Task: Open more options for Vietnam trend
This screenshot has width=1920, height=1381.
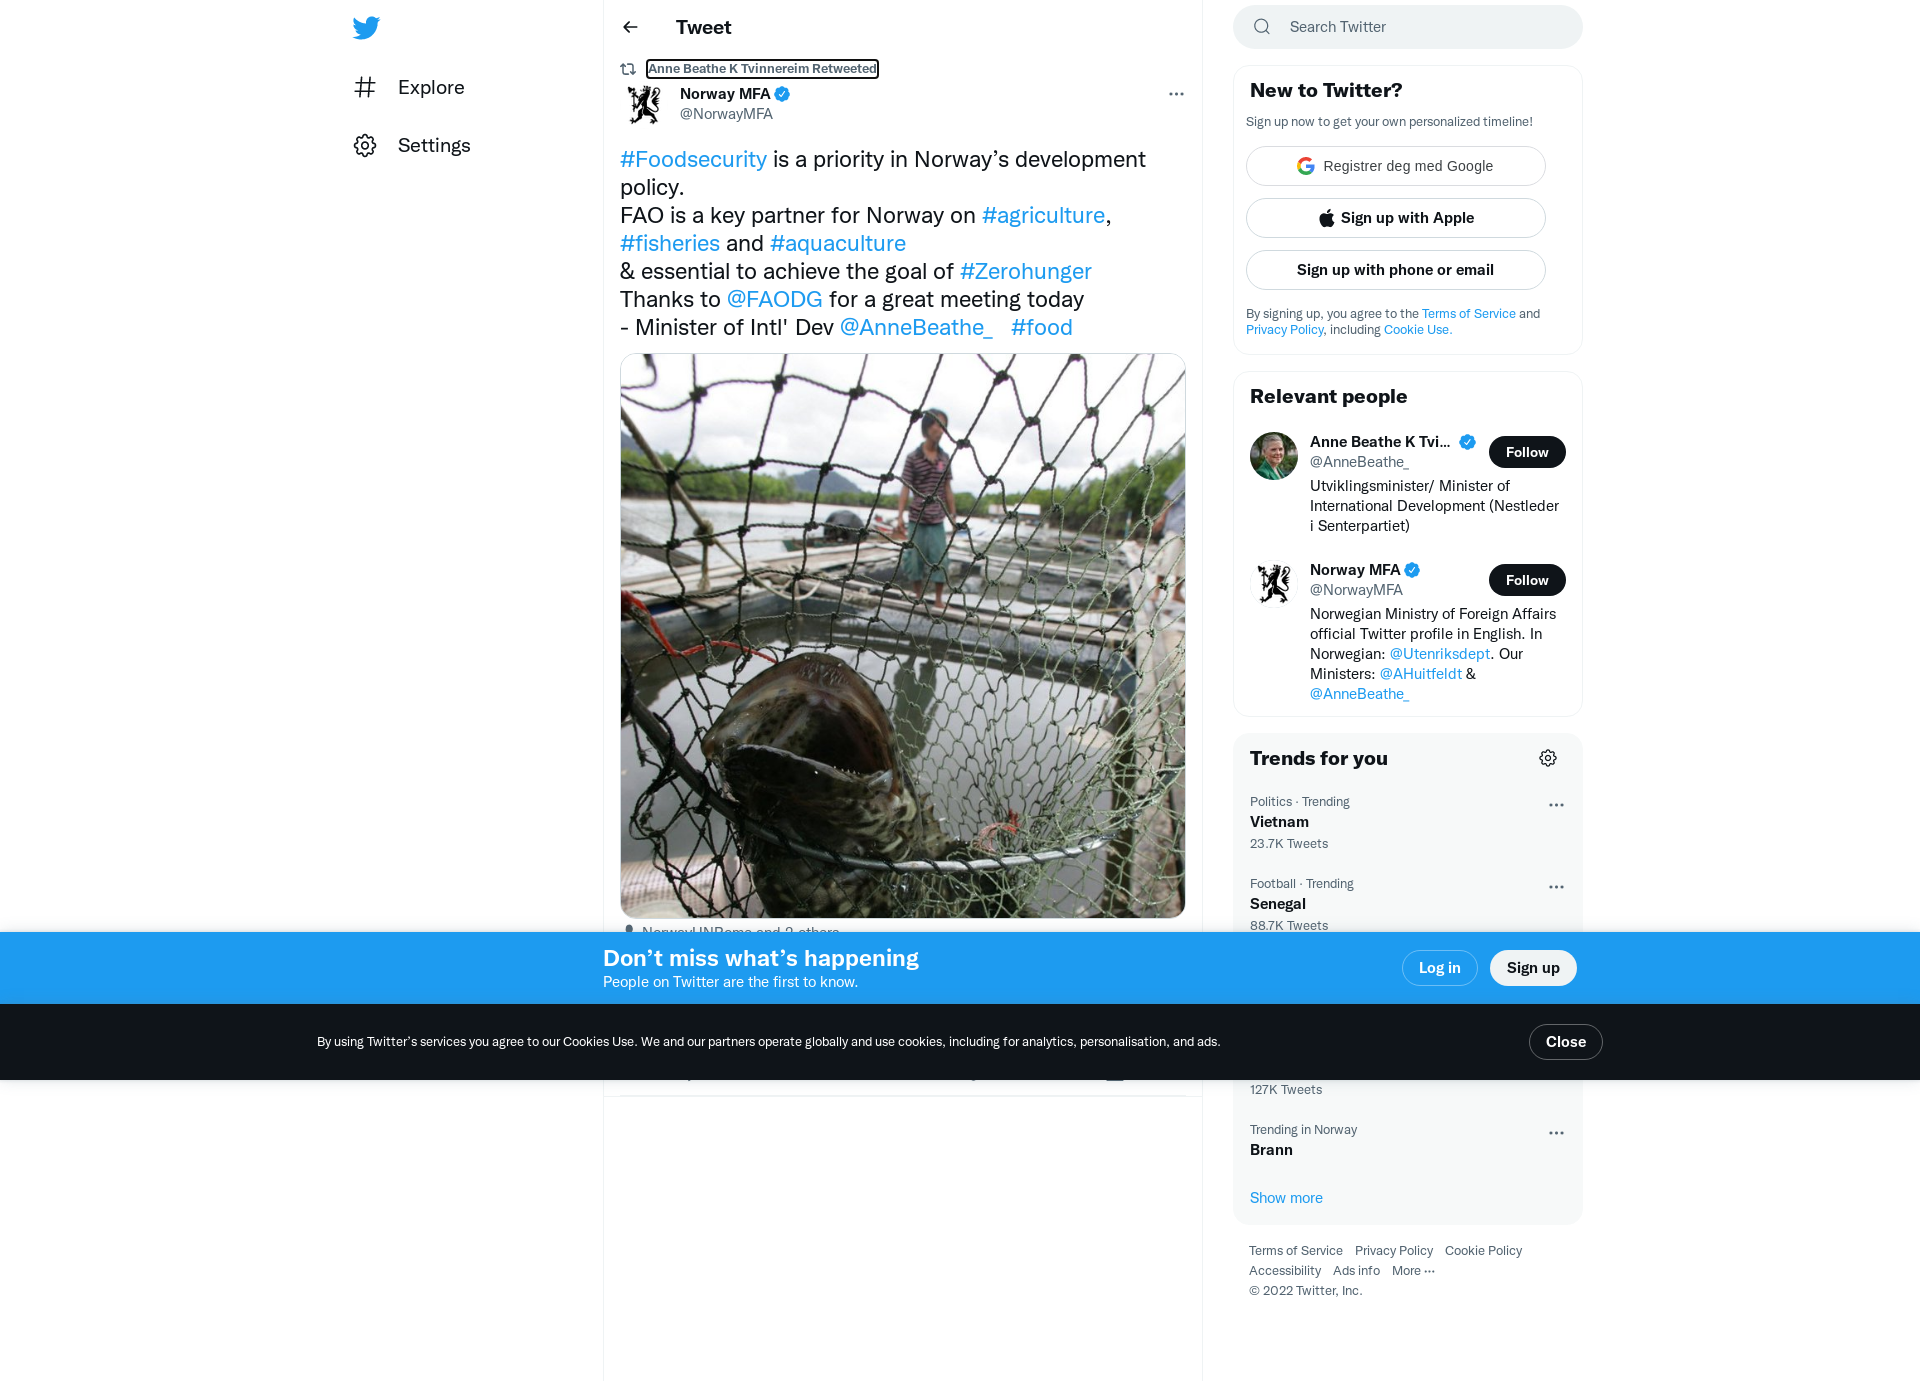Action: (x=1556, y=805)
